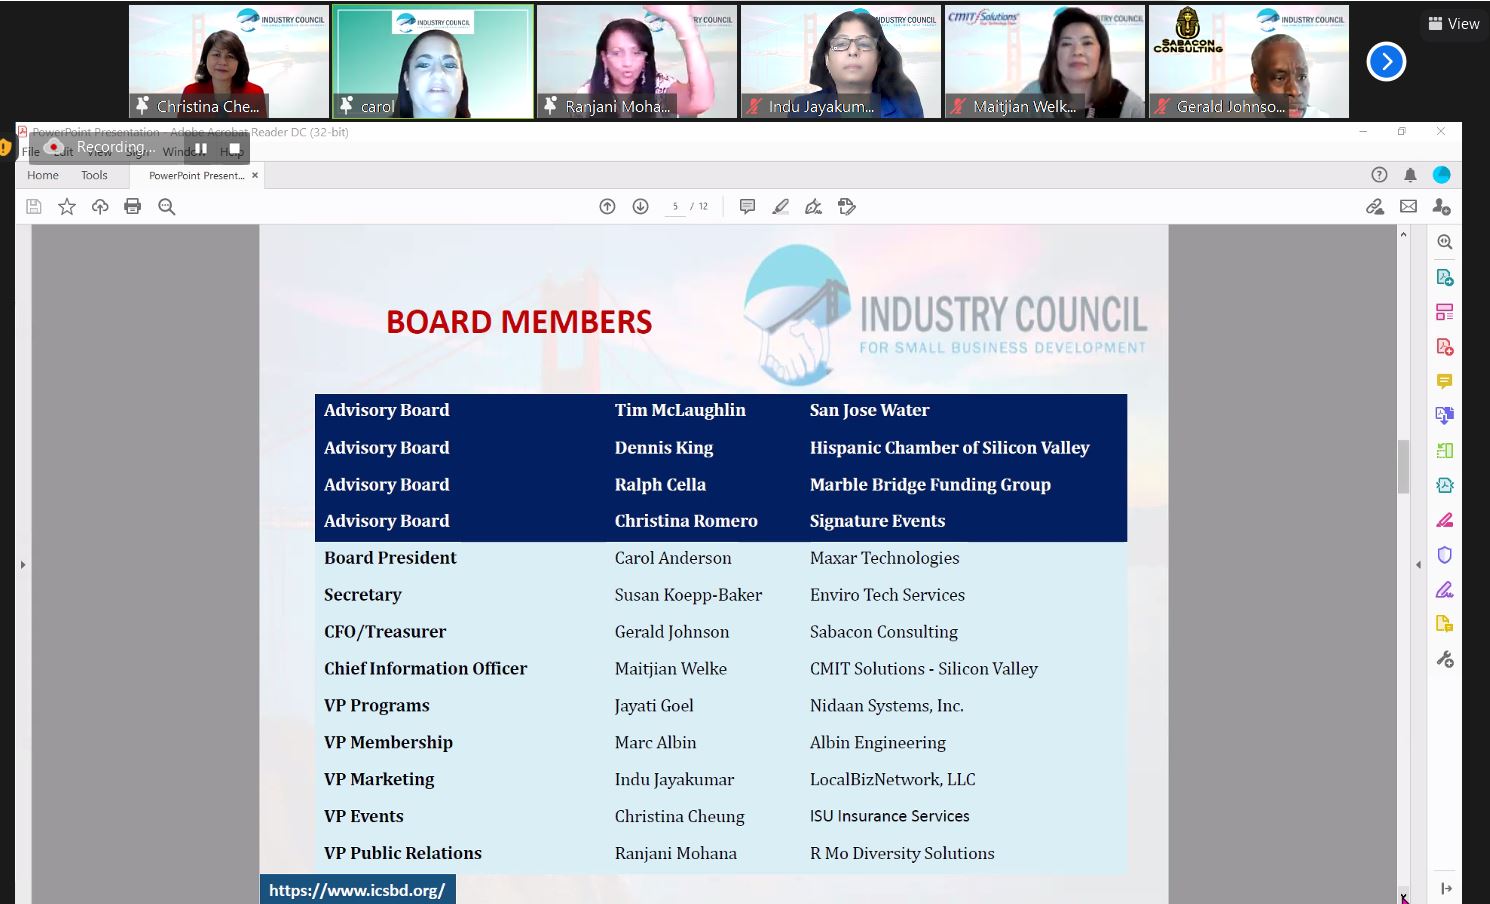Viewport: 1490px width, 904px height.
Task: Open the Tools tab in Acrobat
Action: click(x=94, y=175)
